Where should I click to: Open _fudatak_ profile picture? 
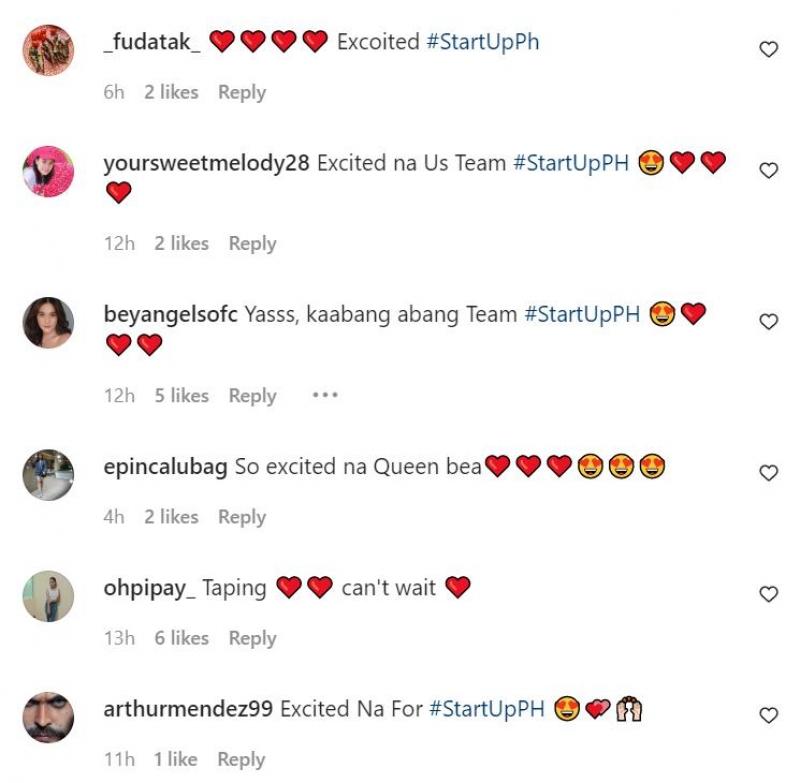pyautogui.click(x=48, y=50)
